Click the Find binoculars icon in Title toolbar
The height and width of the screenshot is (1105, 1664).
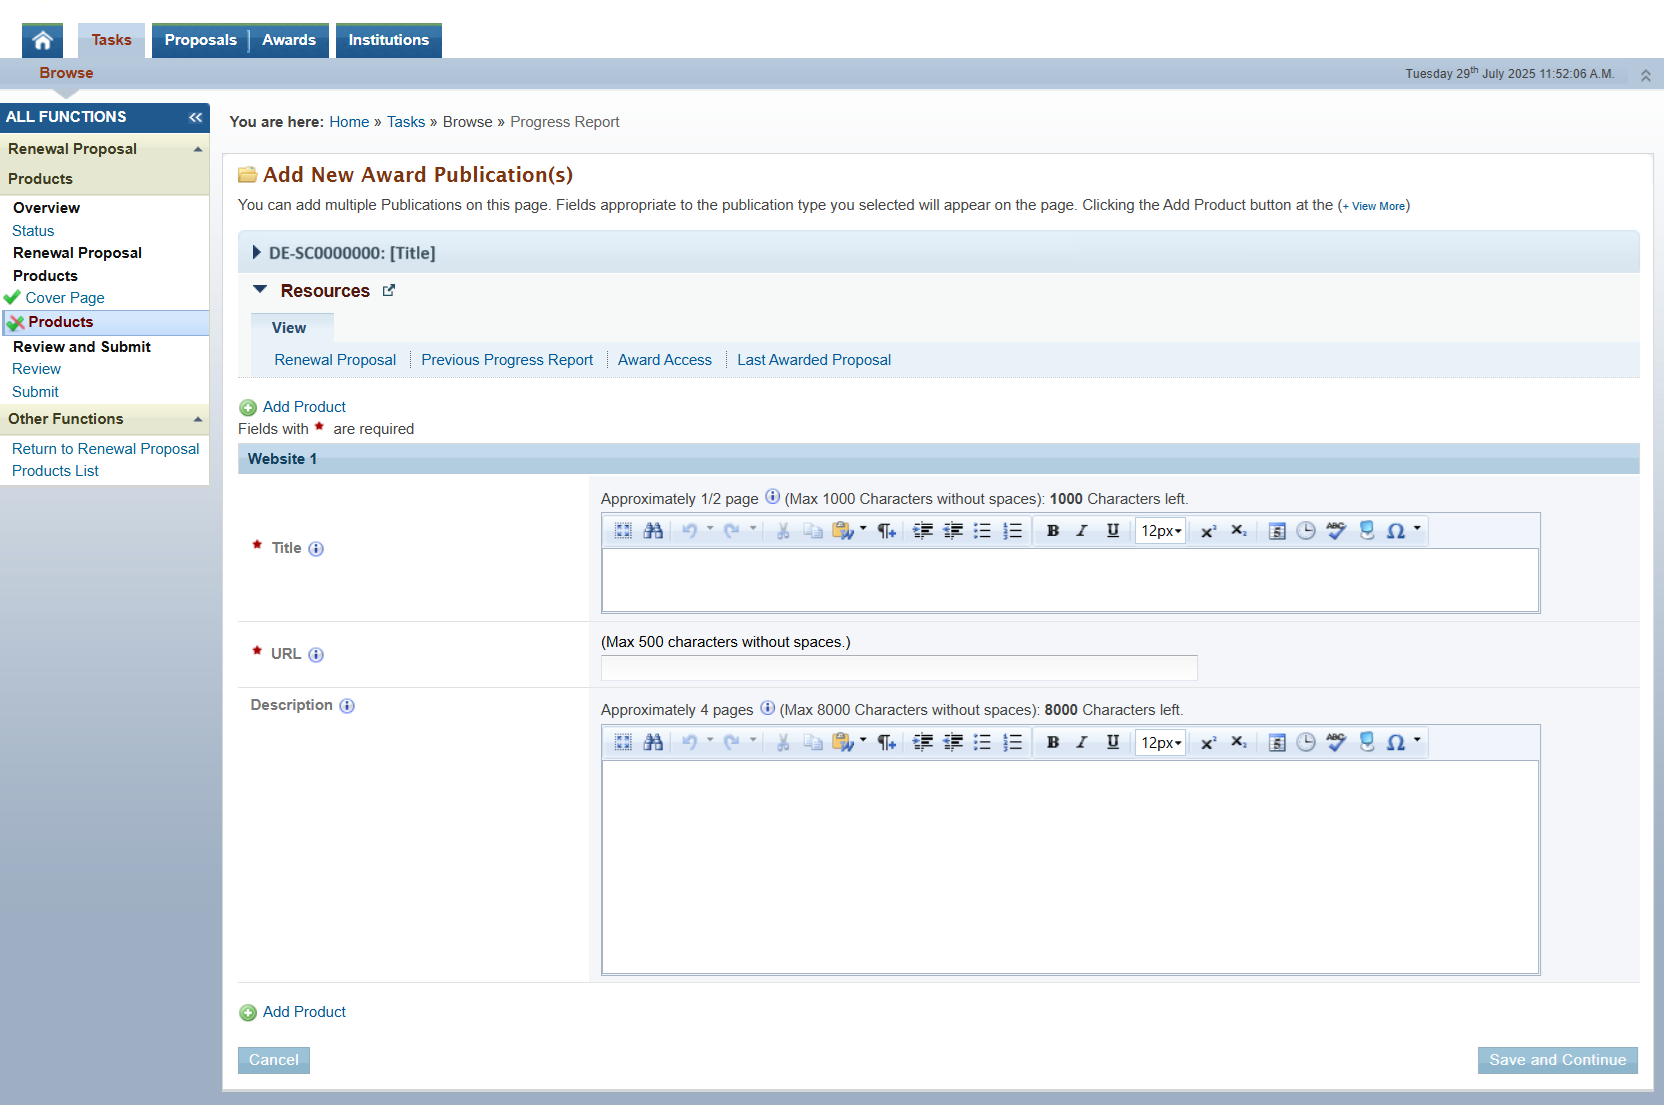pos(653,531)
